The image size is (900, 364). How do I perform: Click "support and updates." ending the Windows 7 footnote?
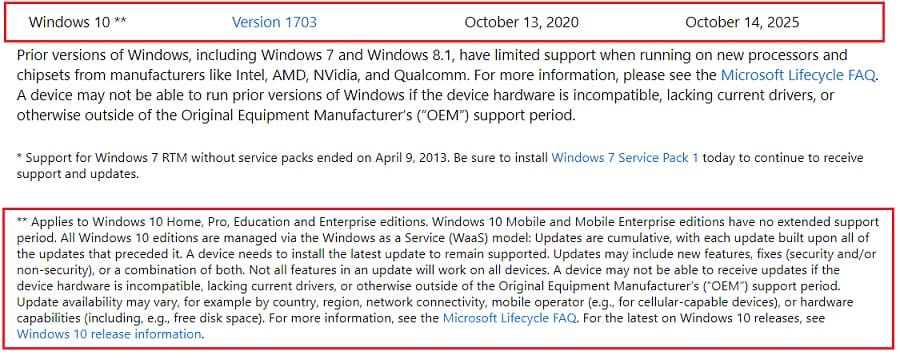(78, 173)
